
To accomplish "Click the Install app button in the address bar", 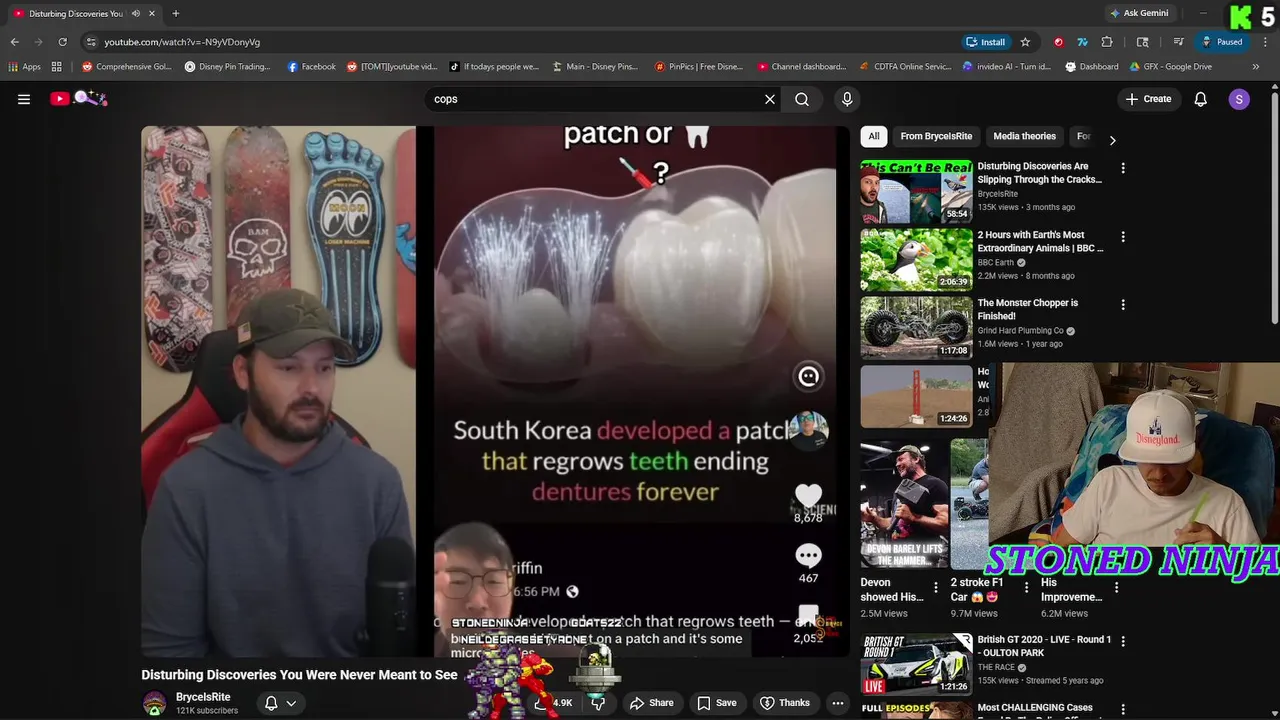I will [x=986, y=42].
